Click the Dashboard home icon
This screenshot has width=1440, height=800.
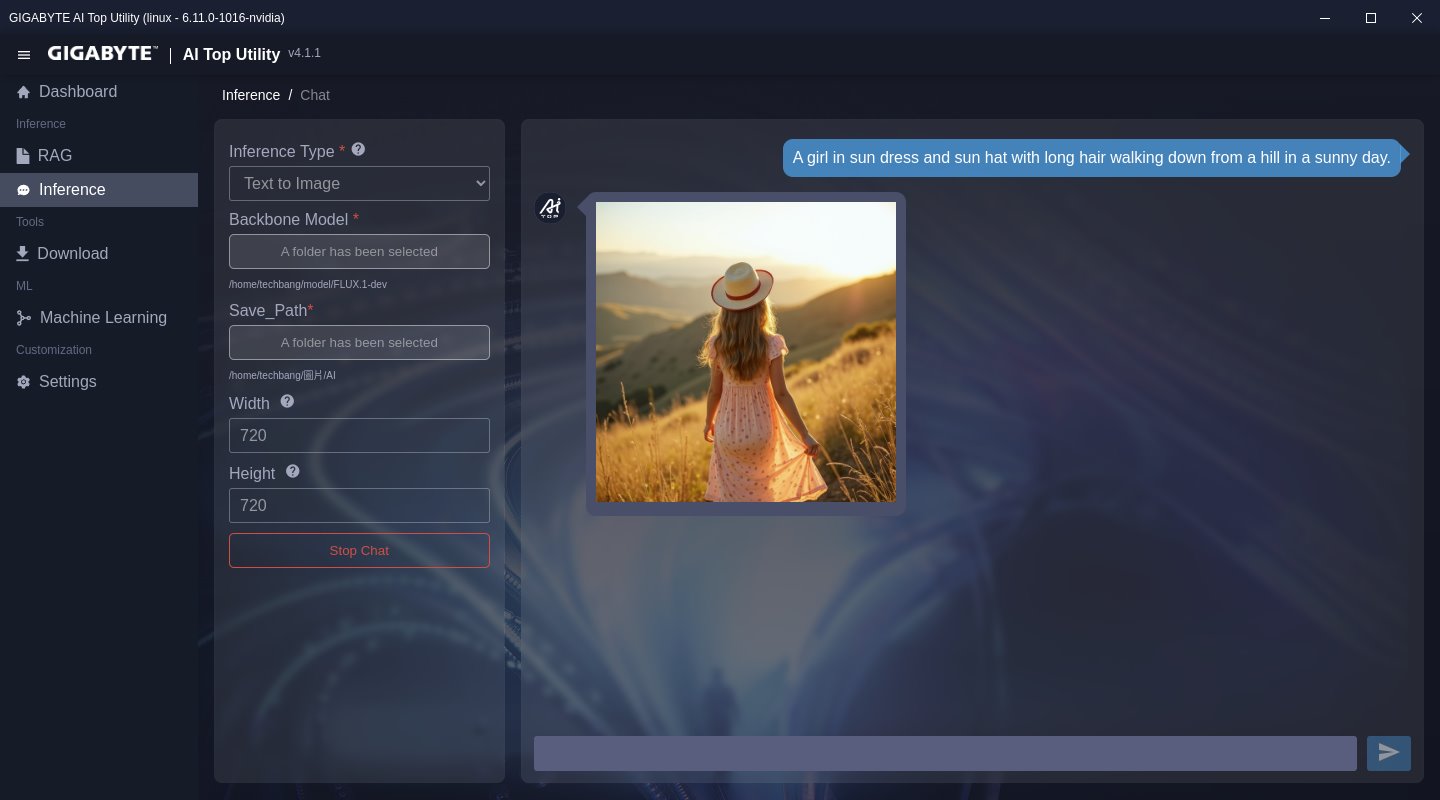(x=23, y=92)
